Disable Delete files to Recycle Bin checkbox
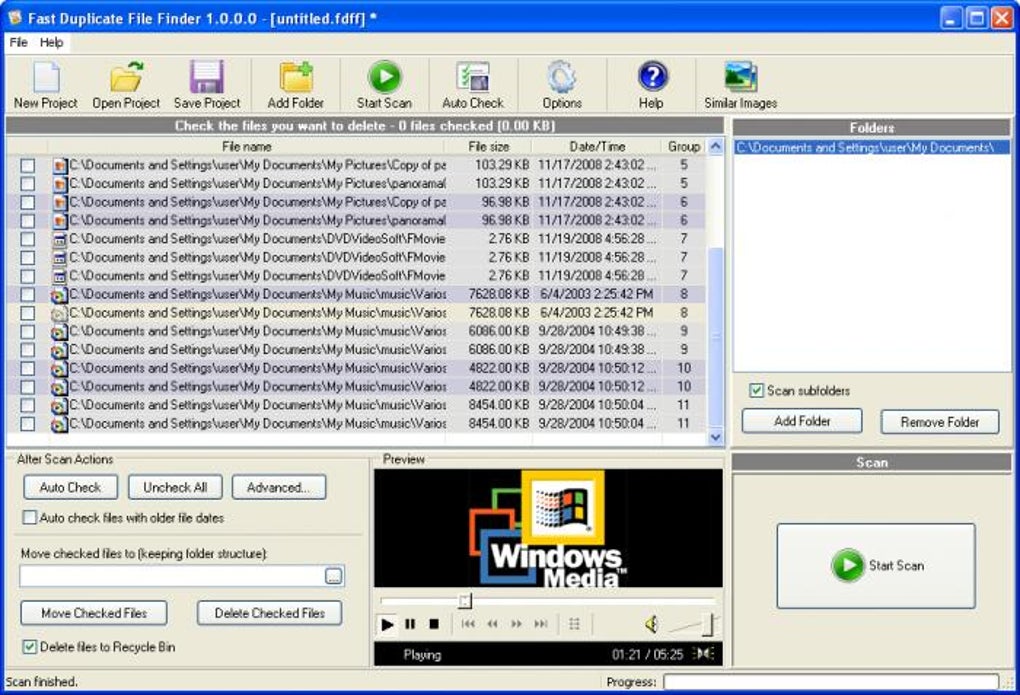 29,647
